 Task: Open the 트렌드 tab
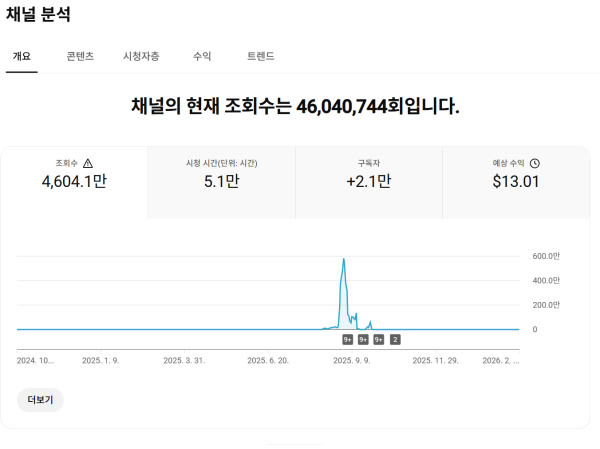tap(260, 57)
